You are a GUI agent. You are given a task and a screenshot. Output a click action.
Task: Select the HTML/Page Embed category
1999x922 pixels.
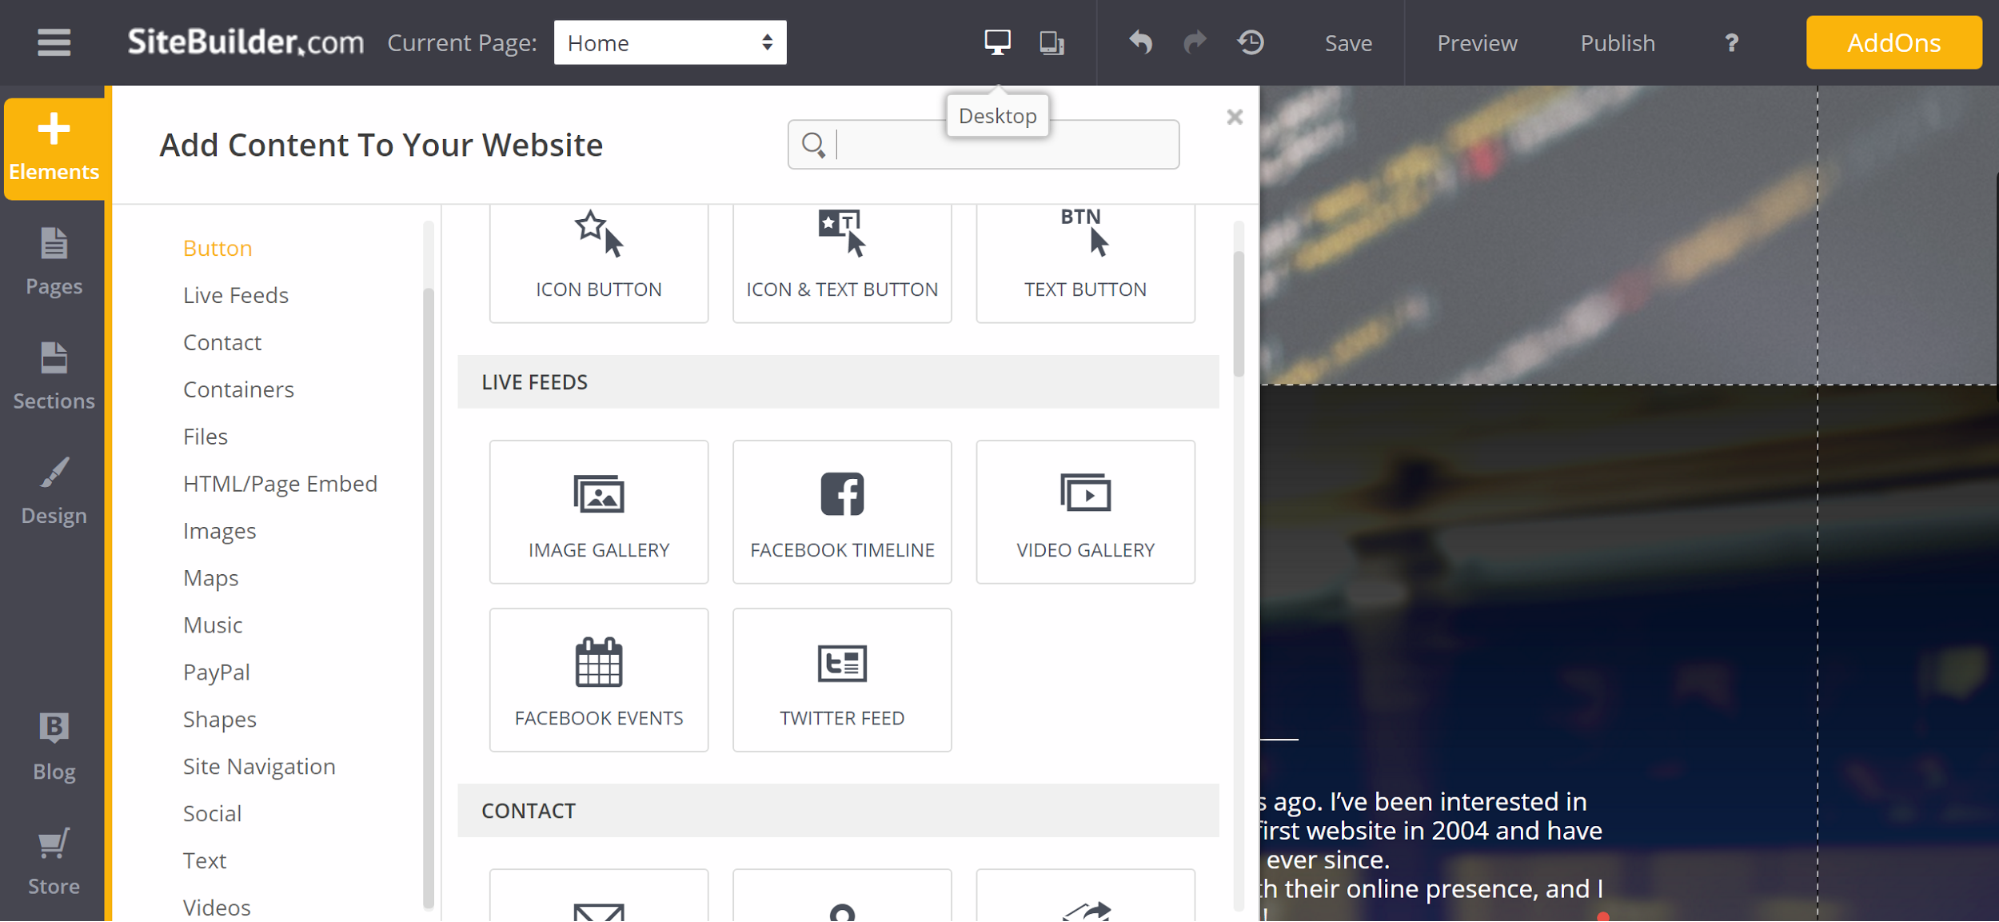280,484
